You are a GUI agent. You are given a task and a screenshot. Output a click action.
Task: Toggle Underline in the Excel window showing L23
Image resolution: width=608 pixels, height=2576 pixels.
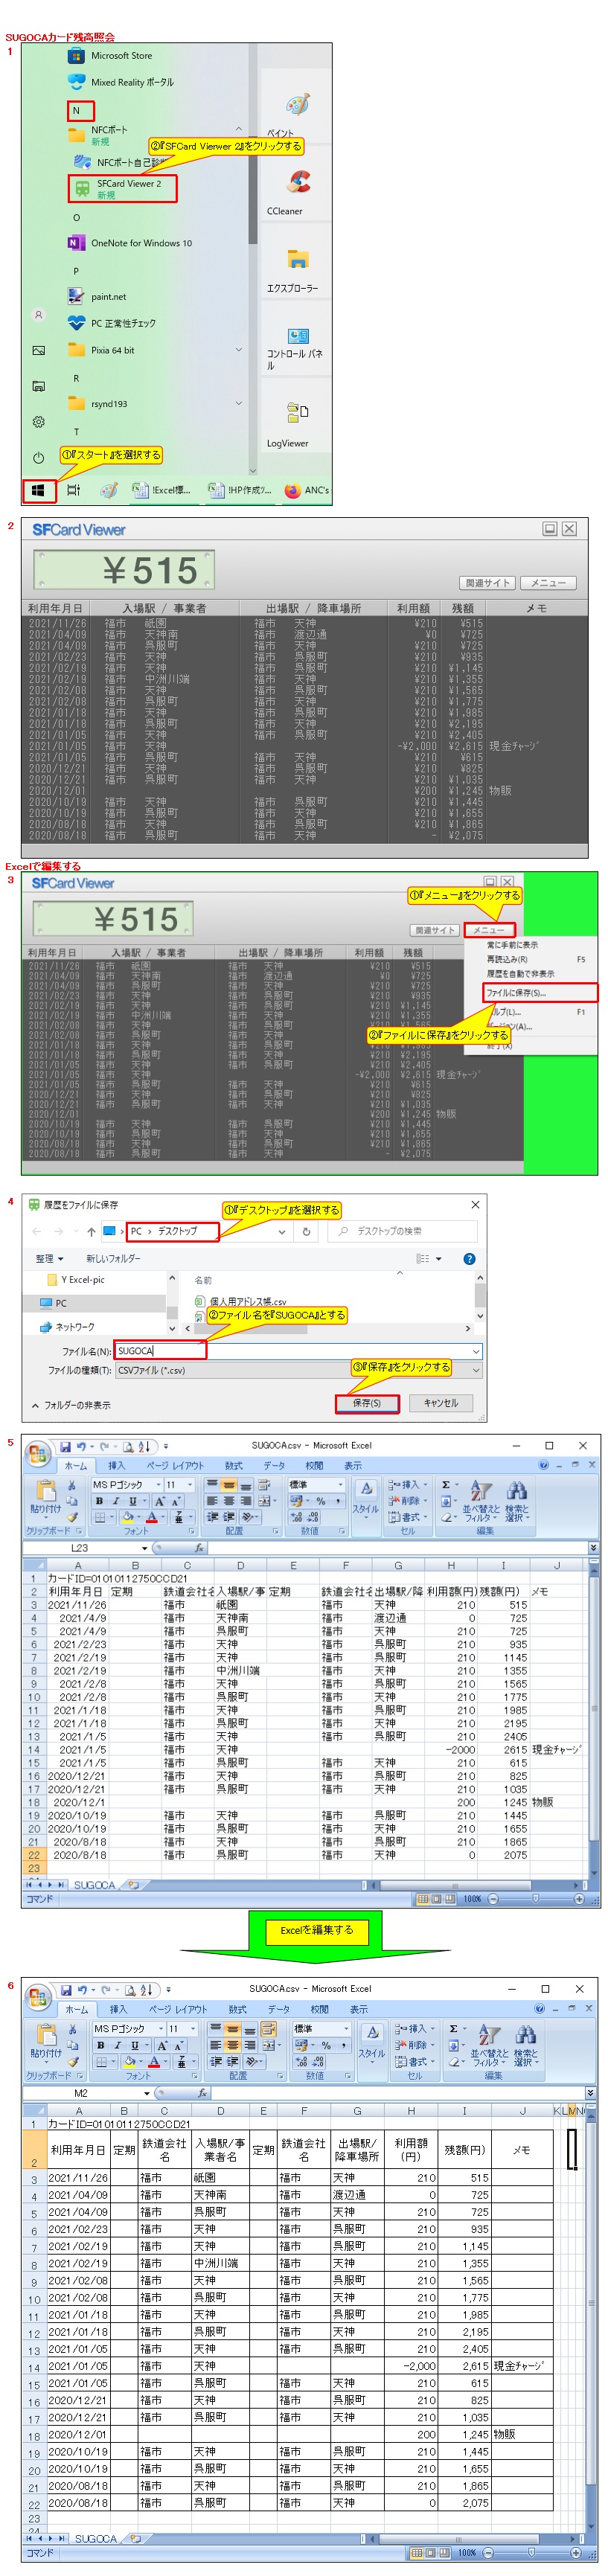click(x=133, y=1501)
